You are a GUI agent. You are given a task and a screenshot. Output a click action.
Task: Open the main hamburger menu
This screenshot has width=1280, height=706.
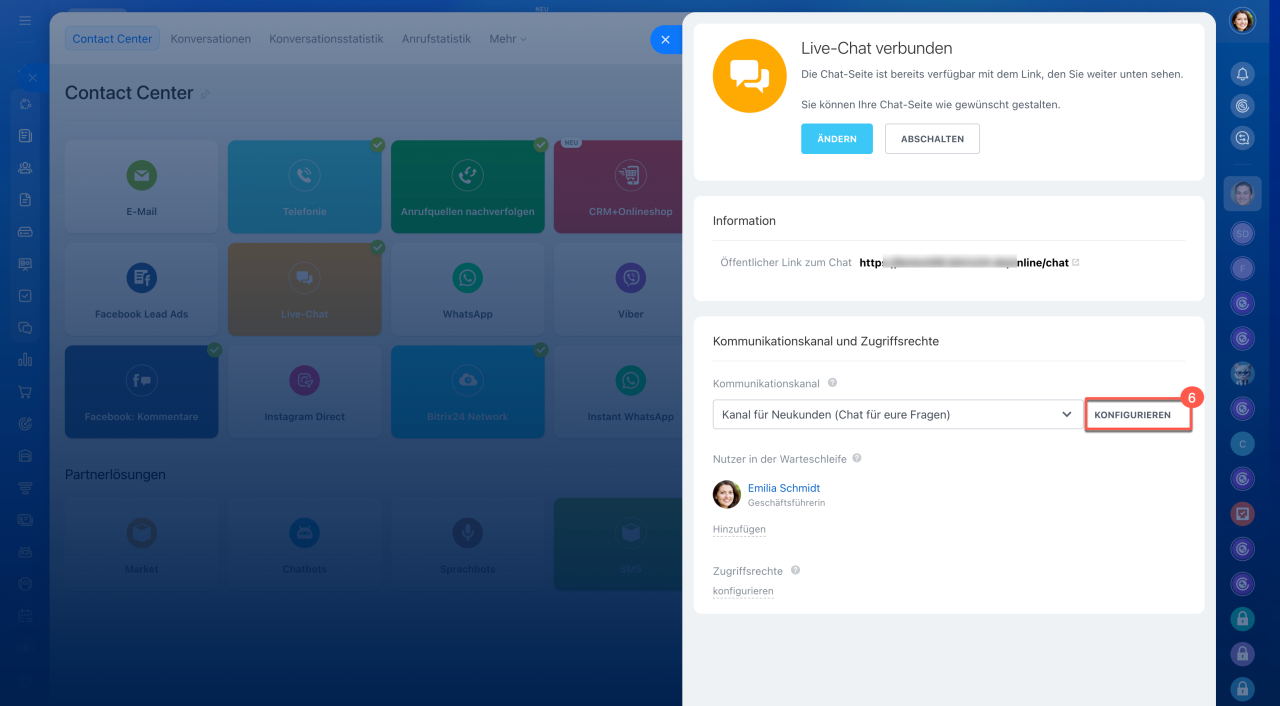[x=25, y=21]
